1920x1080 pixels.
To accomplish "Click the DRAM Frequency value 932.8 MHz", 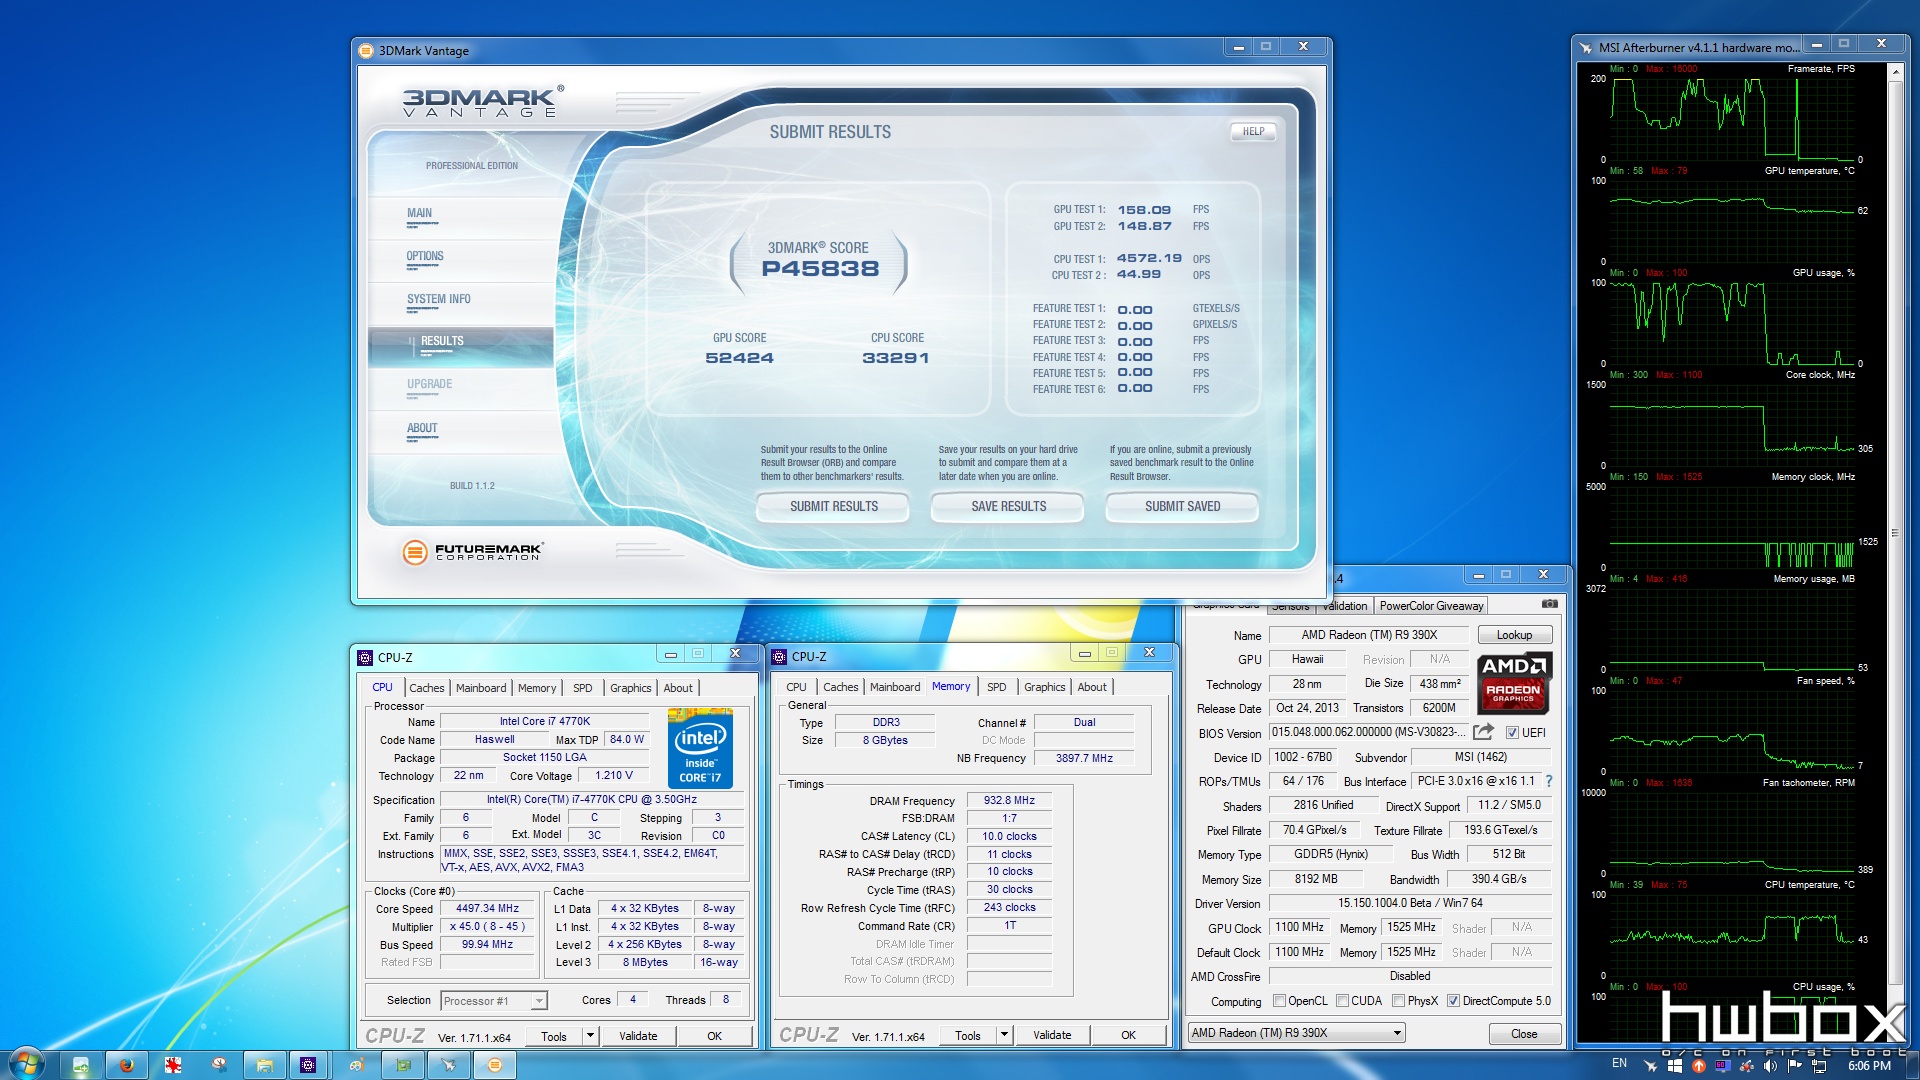I will pyautogui.click(x=1009, y=801).
